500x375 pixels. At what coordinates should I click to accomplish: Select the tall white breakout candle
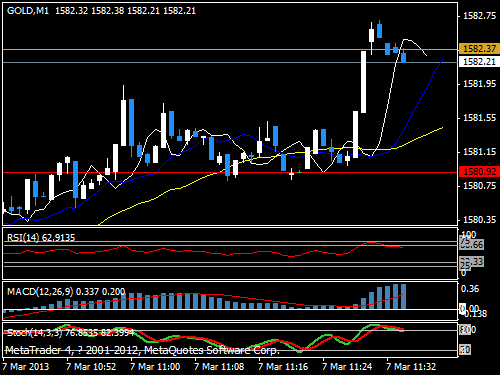tap(363, 82)
